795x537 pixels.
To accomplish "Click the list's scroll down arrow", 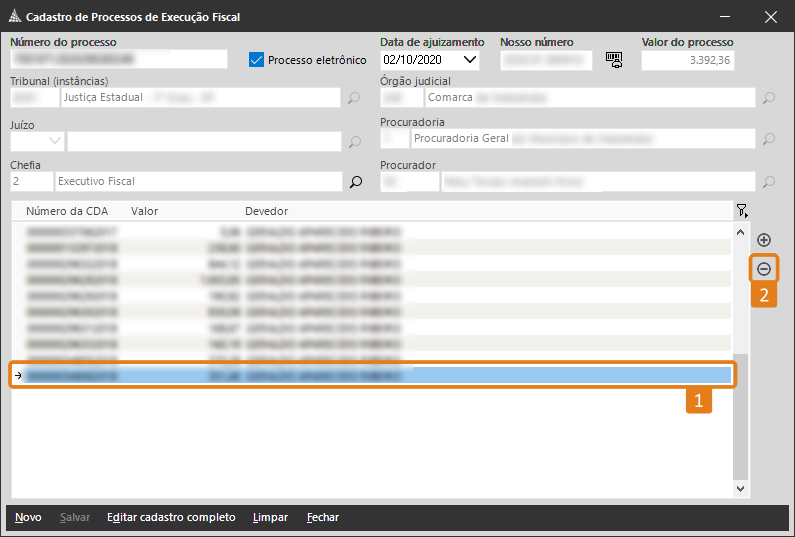I will tap(740, 489).
